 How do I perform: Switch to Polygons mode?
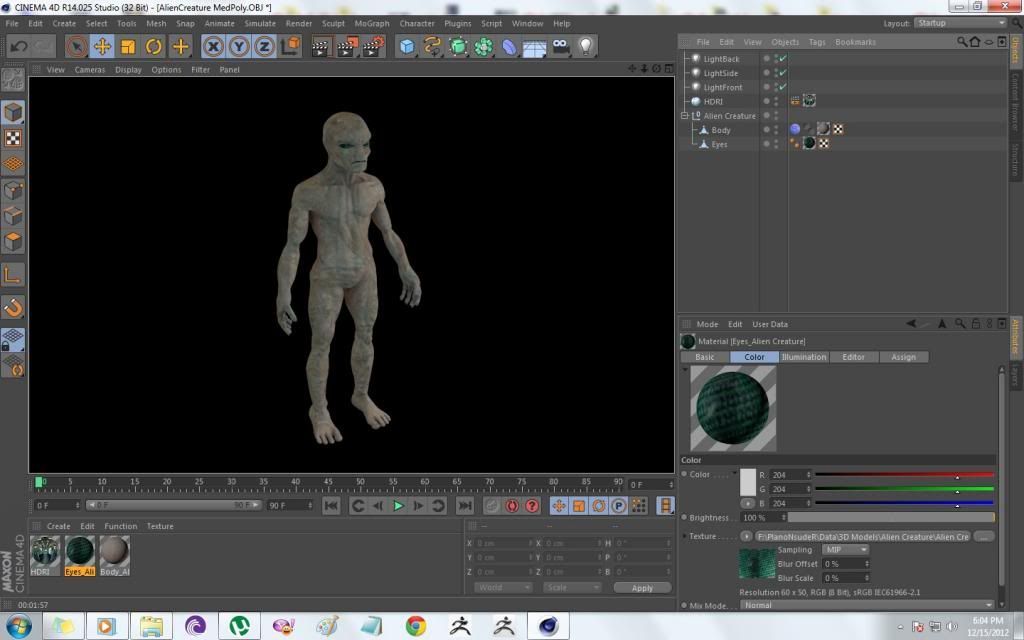12,242
